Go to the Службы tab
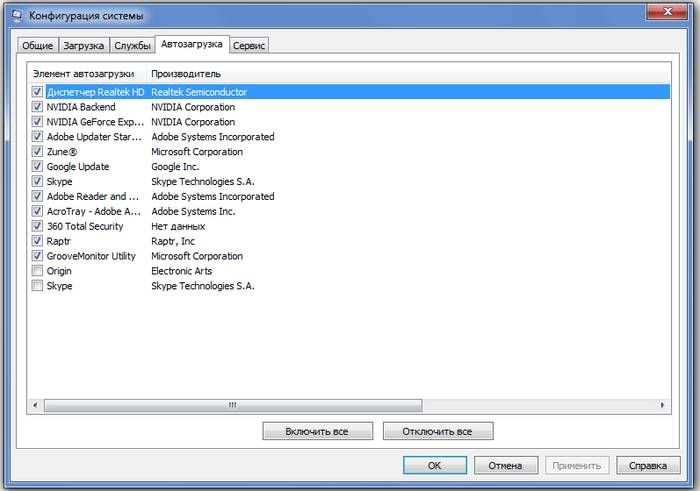 pos(132,46)
